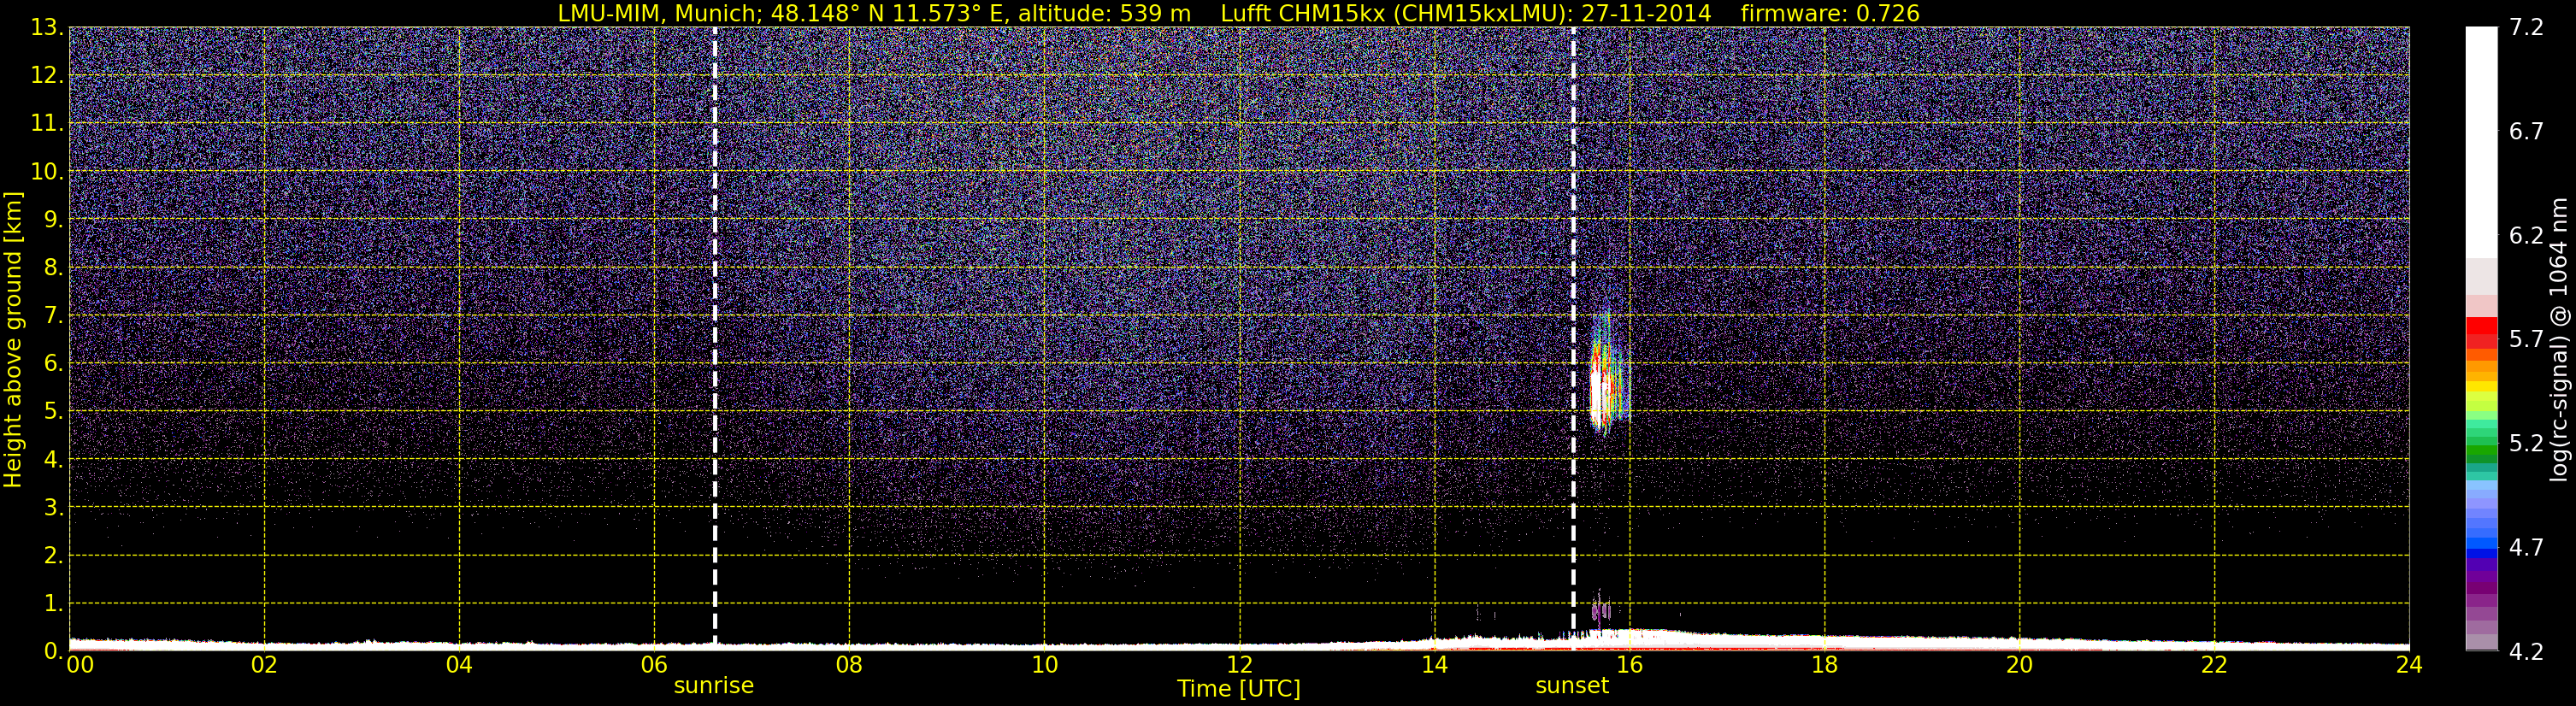Screen dimensions: 2576x706
Task: Click the red band of the colorbar
Action: coord(2481,332)
